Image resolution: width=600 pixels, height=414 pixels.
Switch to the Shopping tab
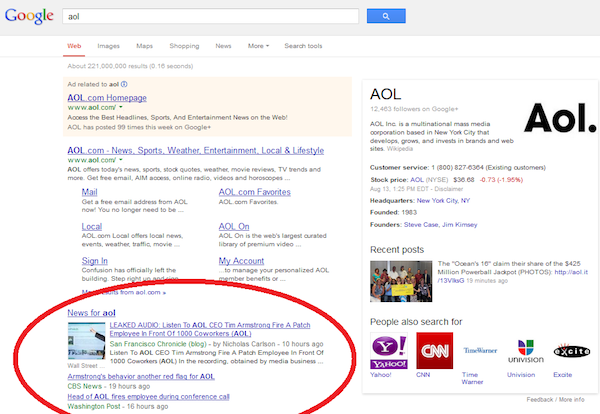[x=184, y=46]
